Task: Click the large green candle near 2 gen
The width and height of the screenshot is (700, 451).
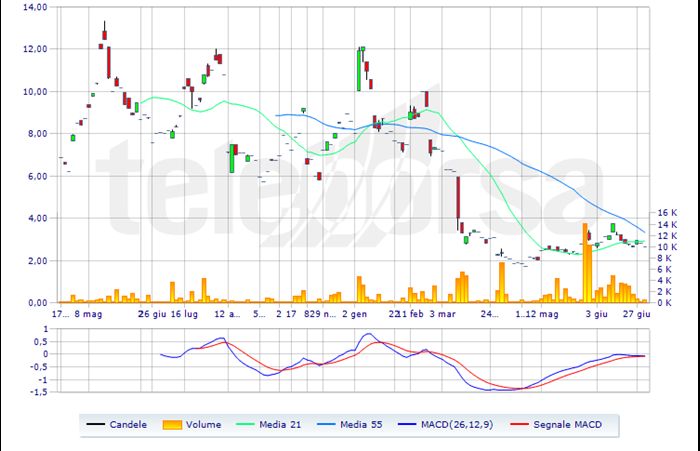Action: 358,70
